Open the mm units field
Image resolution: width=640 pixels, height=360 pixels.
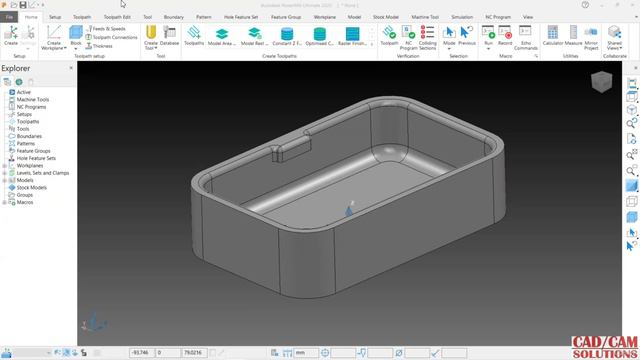pos(306,353)
